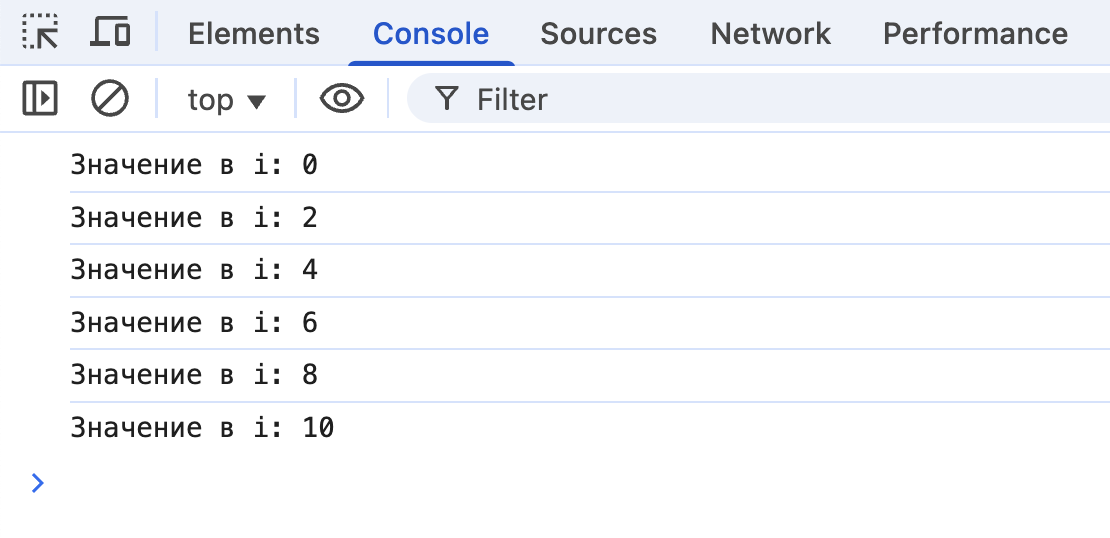This screenshot has width=1110, height=538.
Task: Click the "Значение в i: 8" message
Action: coord(194,375)
